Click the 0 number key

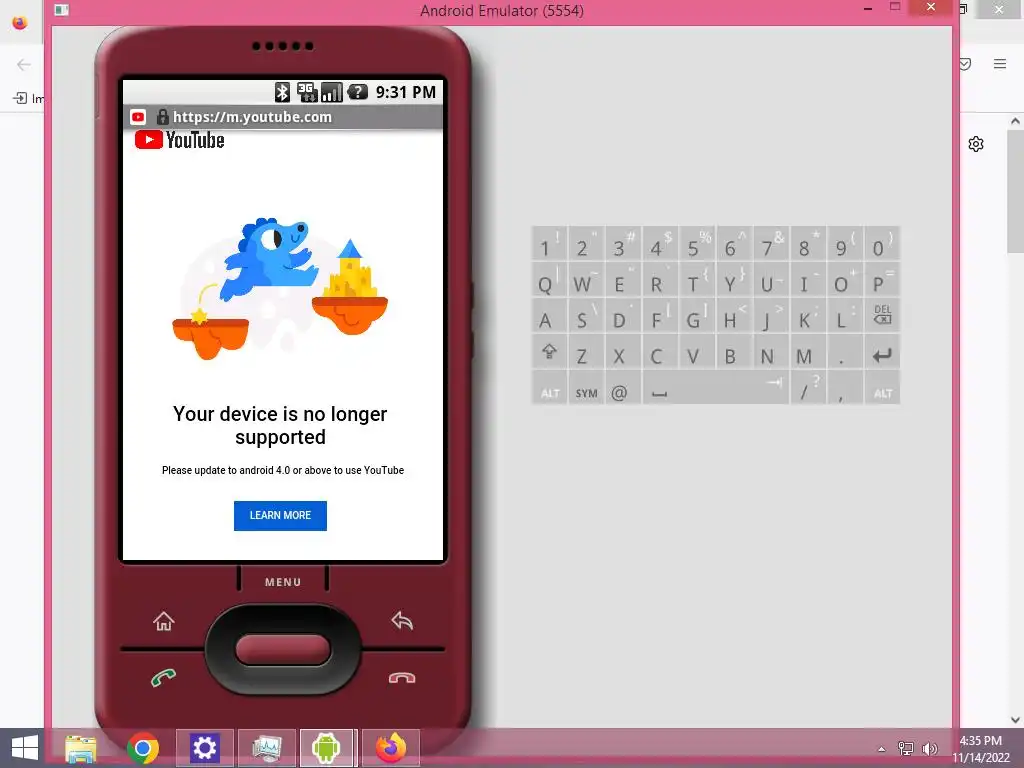click(882, 244)
